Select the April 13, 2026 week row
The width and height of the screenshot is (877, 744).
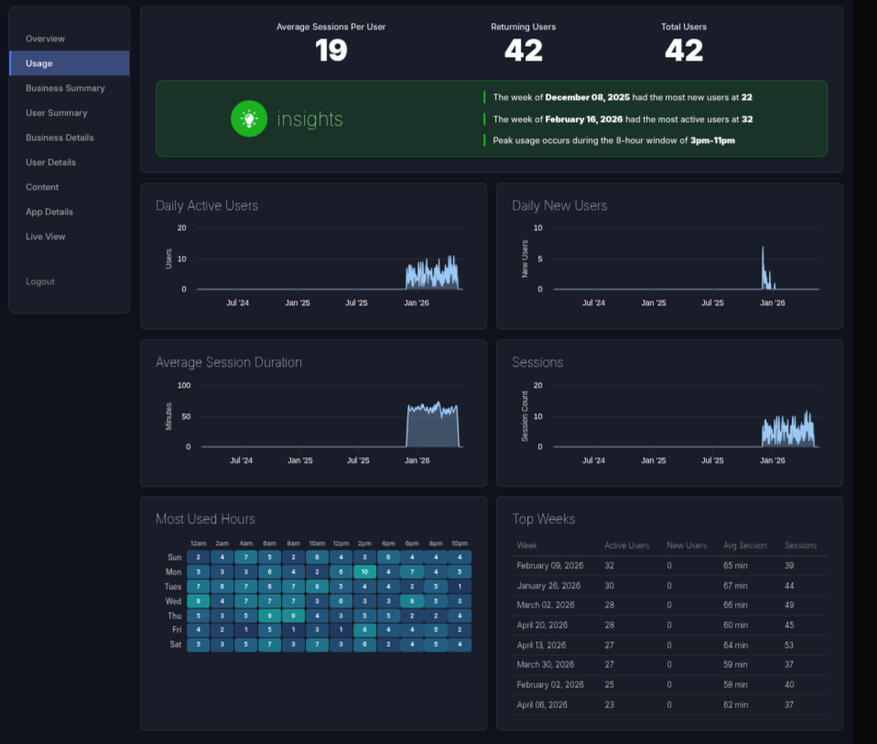pos(669,645)
